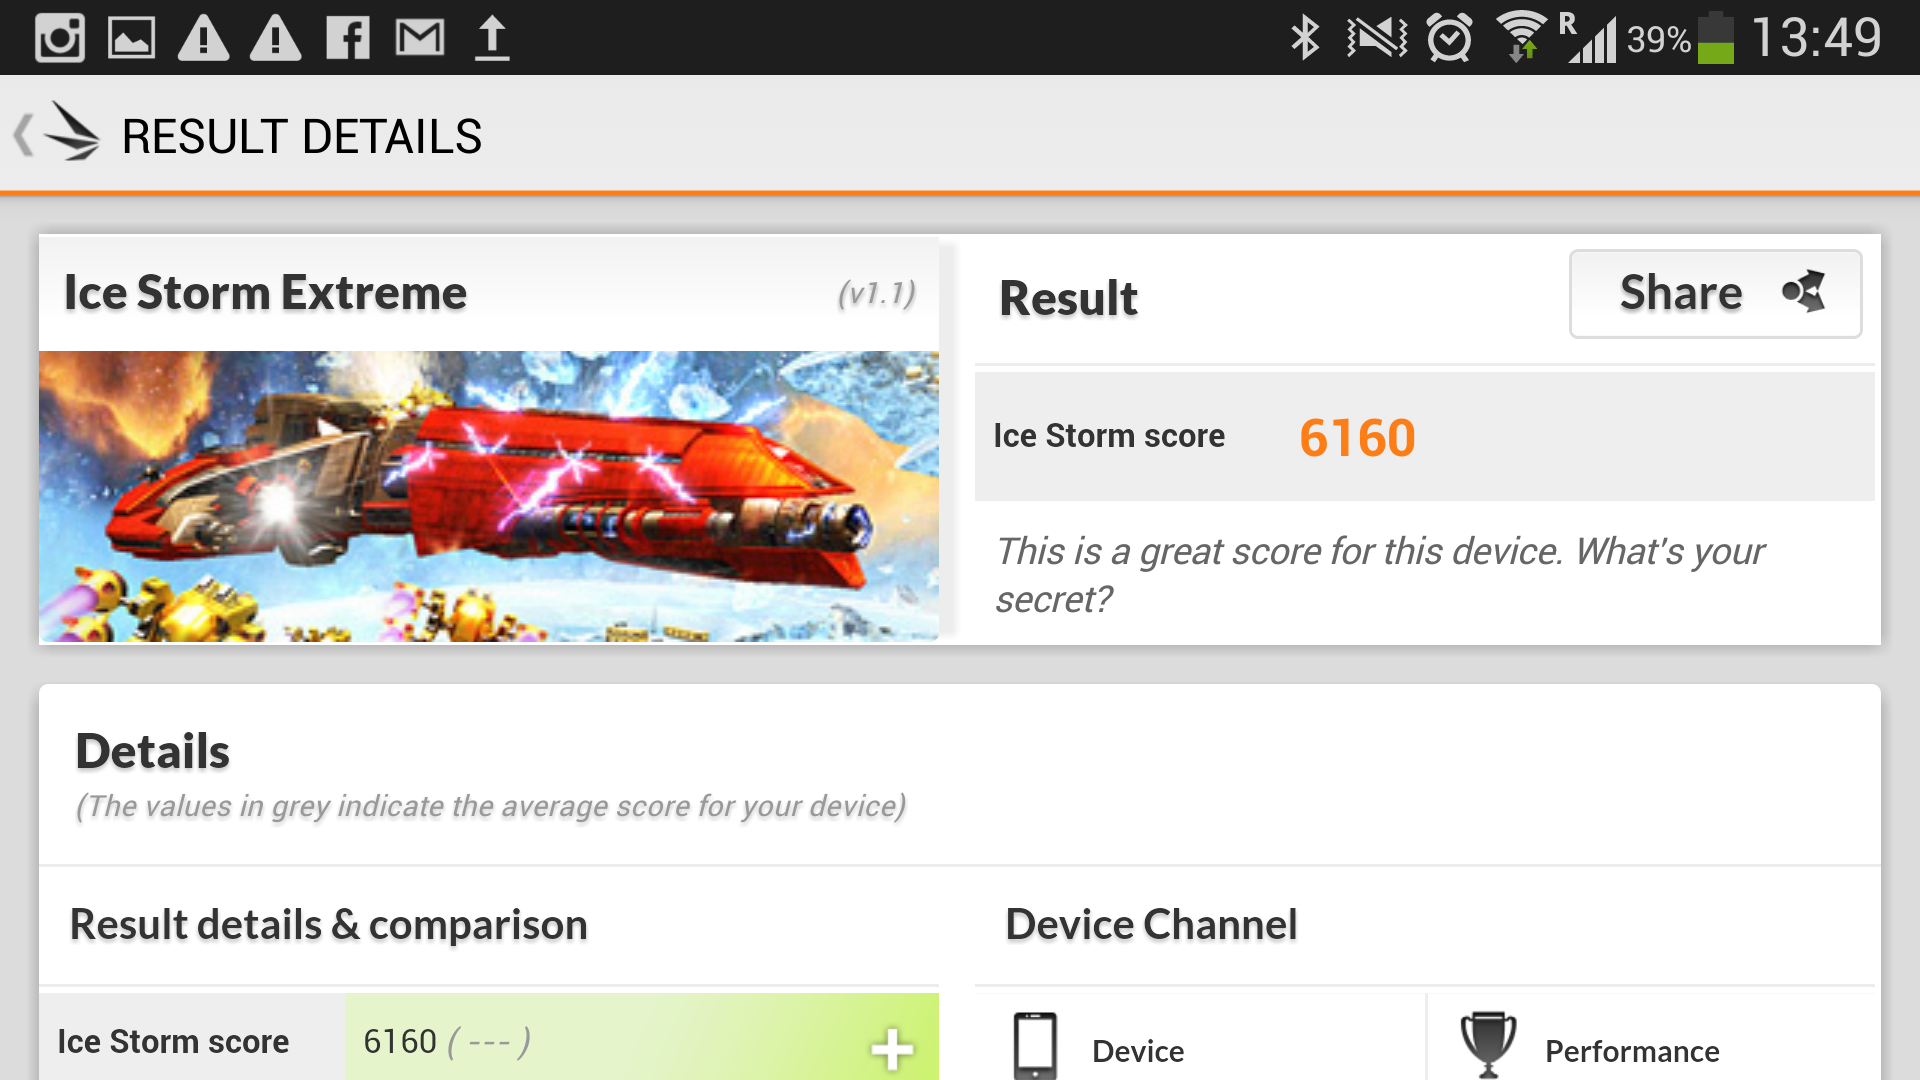The image size is (1920, 1080).
Task: Tap the RESULT DETAILS header title
Action: pyautogui.click(x=302, y=136)
